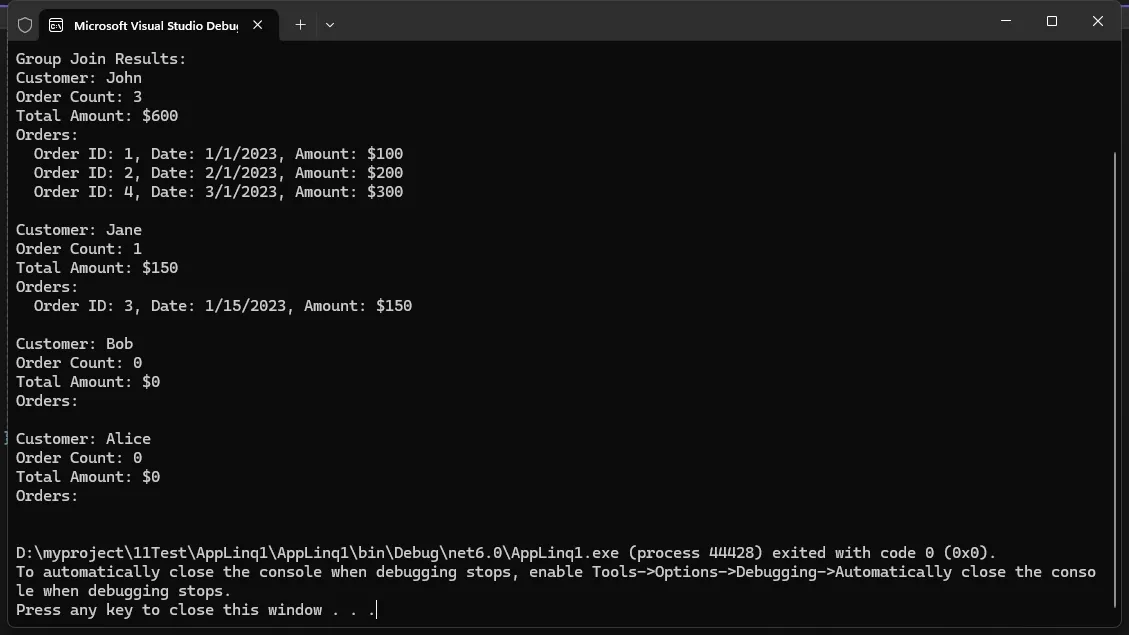Click the Order ID: 4 output line

pos(218,192)
